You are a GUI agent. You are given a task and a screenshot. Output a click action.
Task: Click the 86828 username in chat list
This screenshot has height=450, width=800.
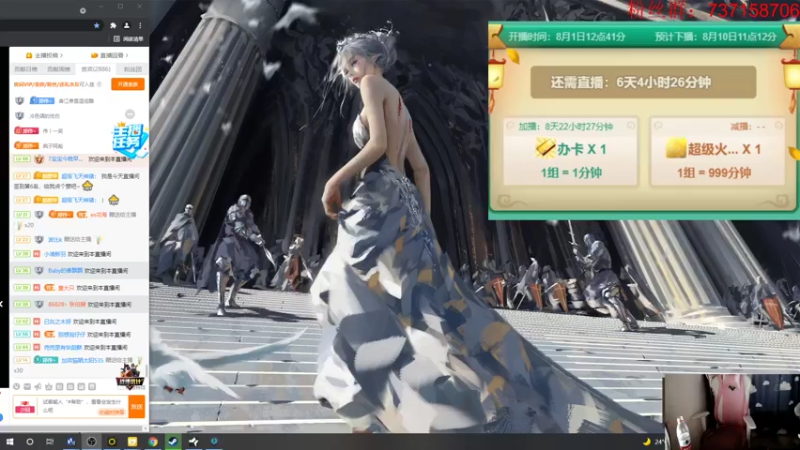coord(67,304)
